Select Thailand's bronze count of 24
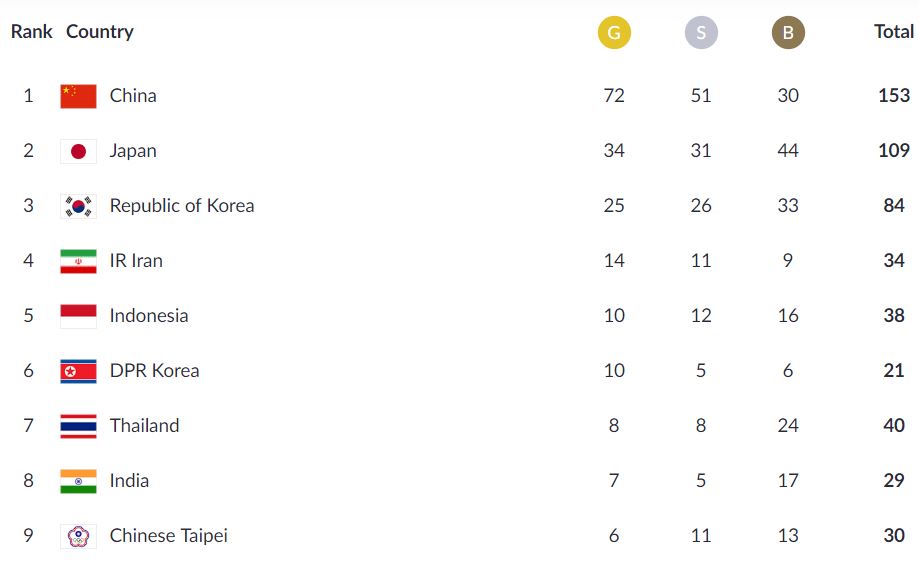Viewport: 919px width, 565px height. (x=788, y=426)
